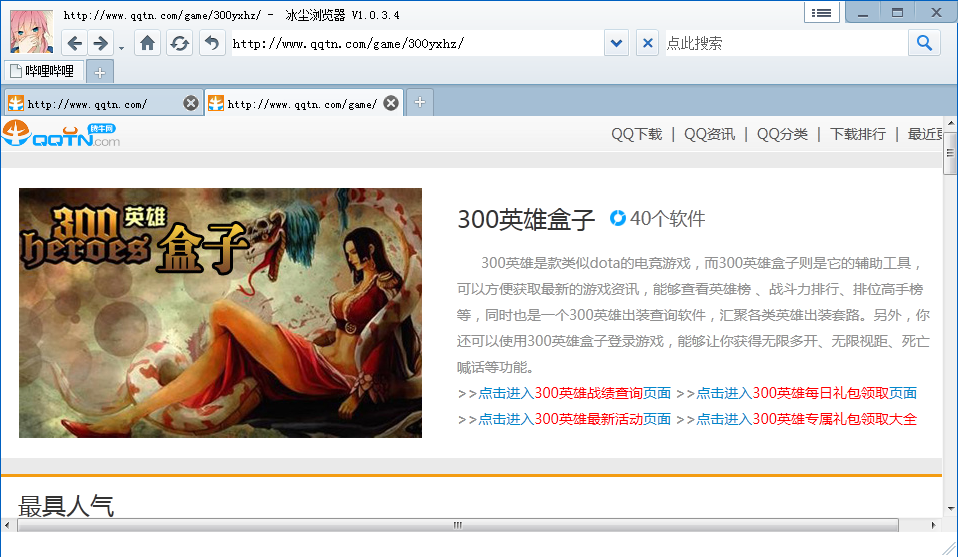Click the blue icon beside 40个软件
The width and height of the screenshot is (958, 557).
[x=618, y=218]
